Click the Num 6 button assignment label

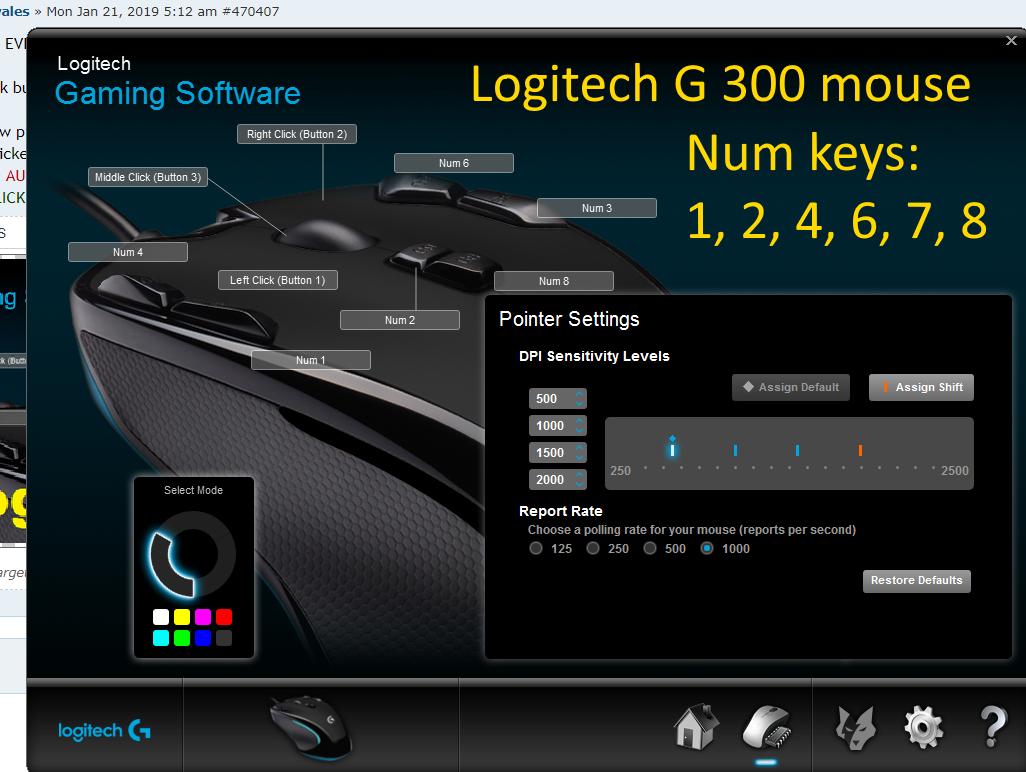(453, 163)
